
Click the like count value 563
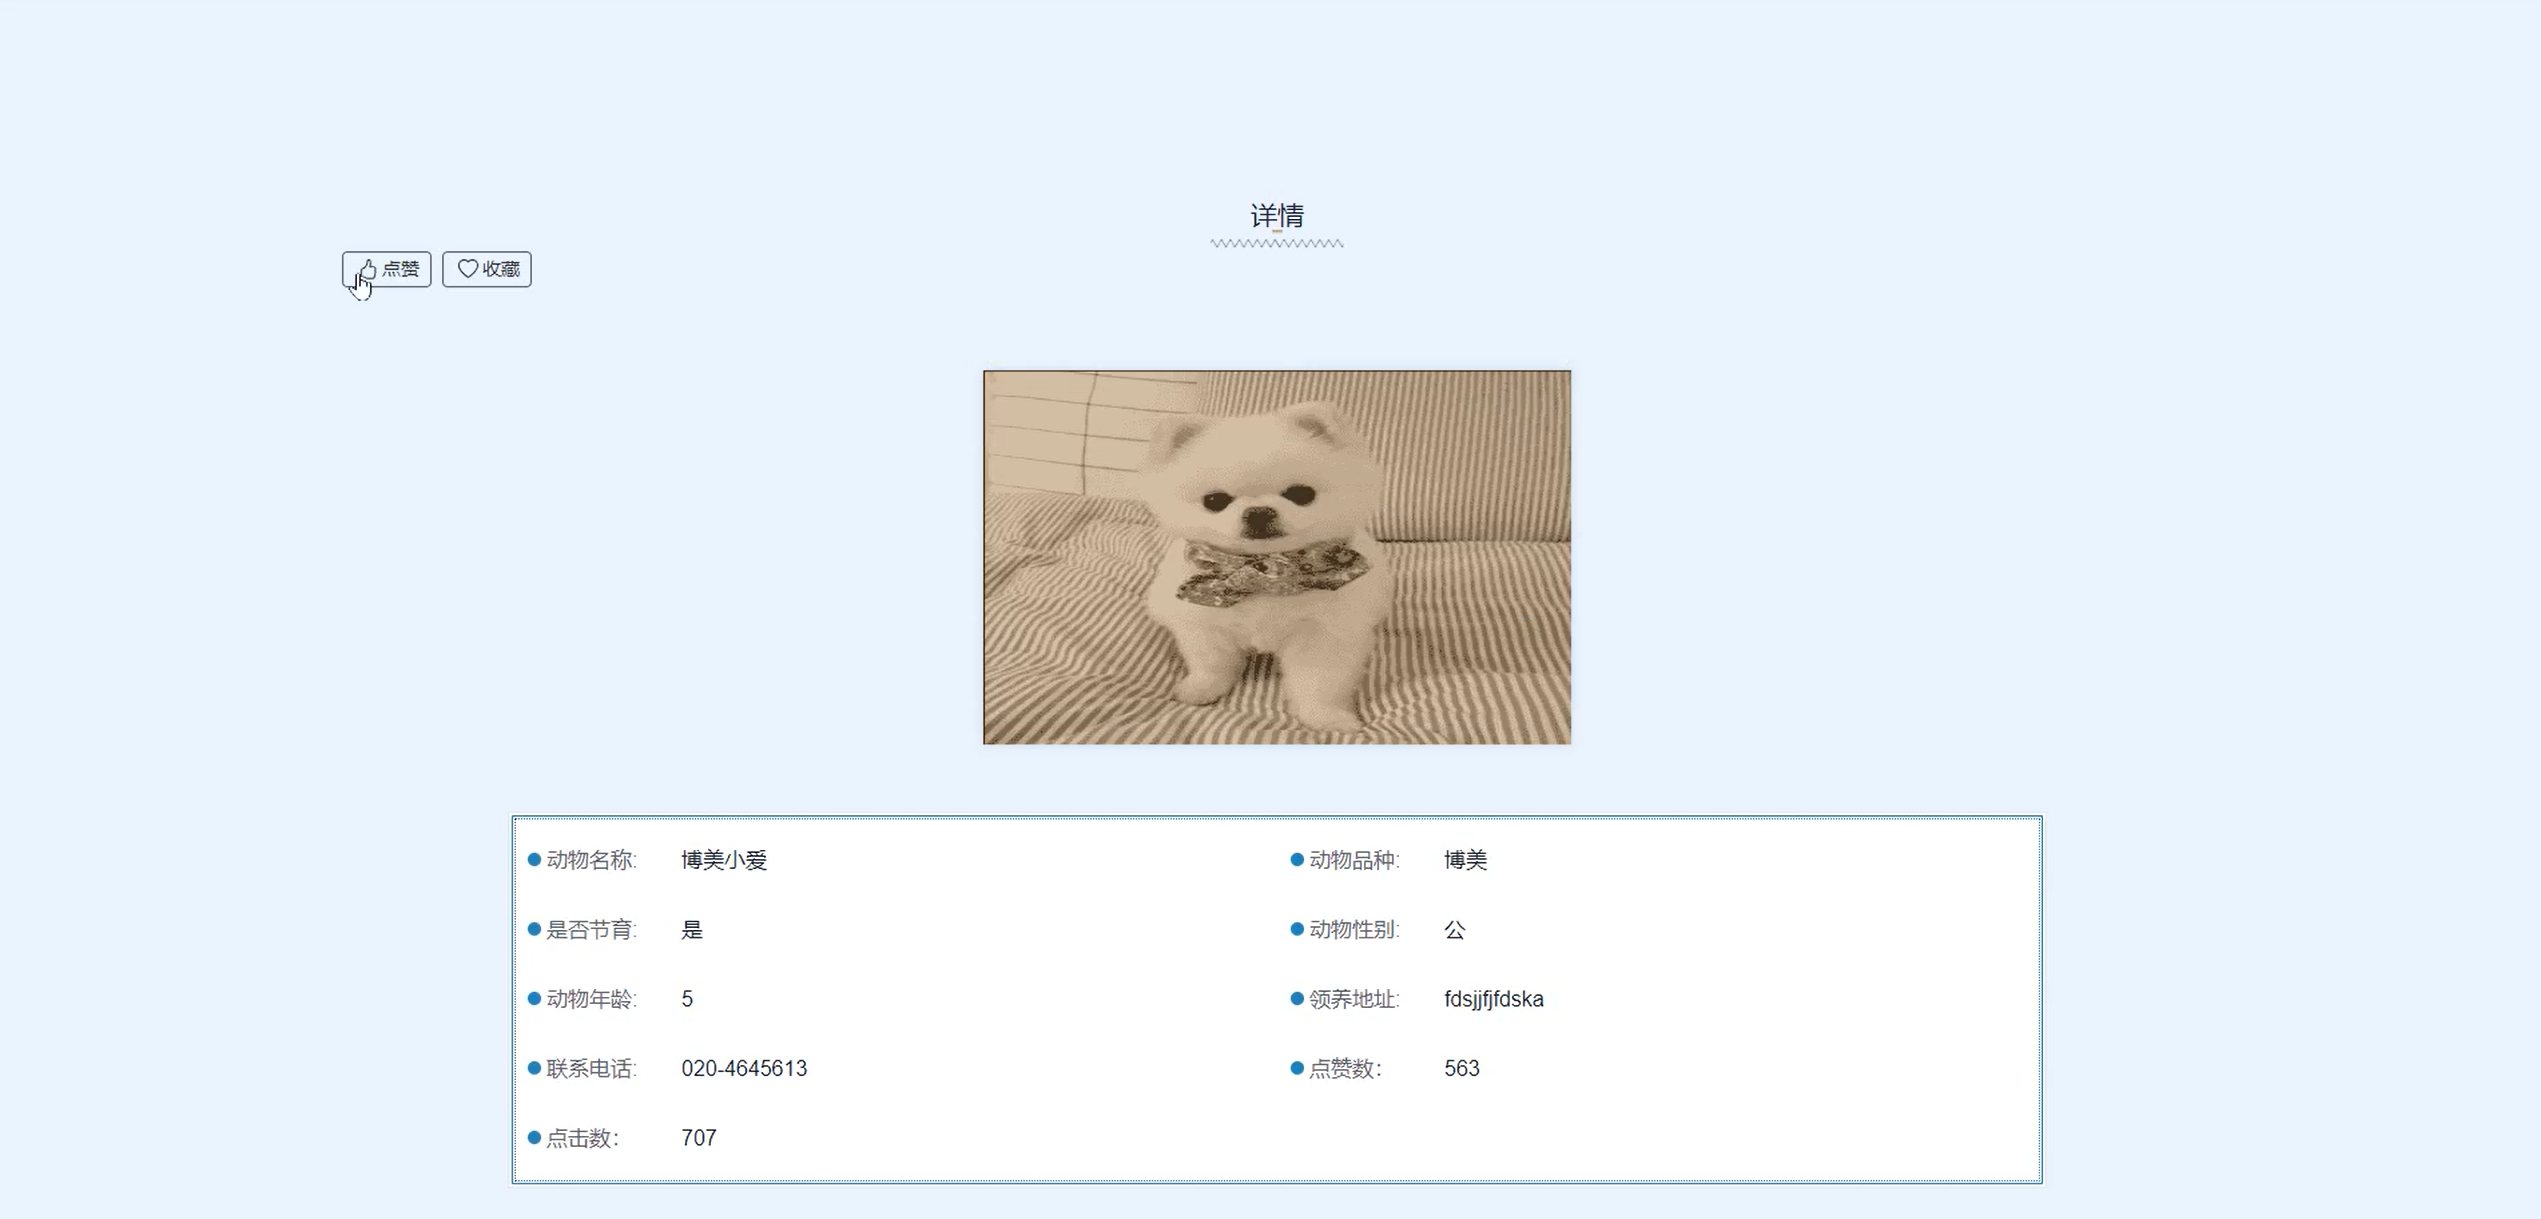click(x=1461, y=1068)
